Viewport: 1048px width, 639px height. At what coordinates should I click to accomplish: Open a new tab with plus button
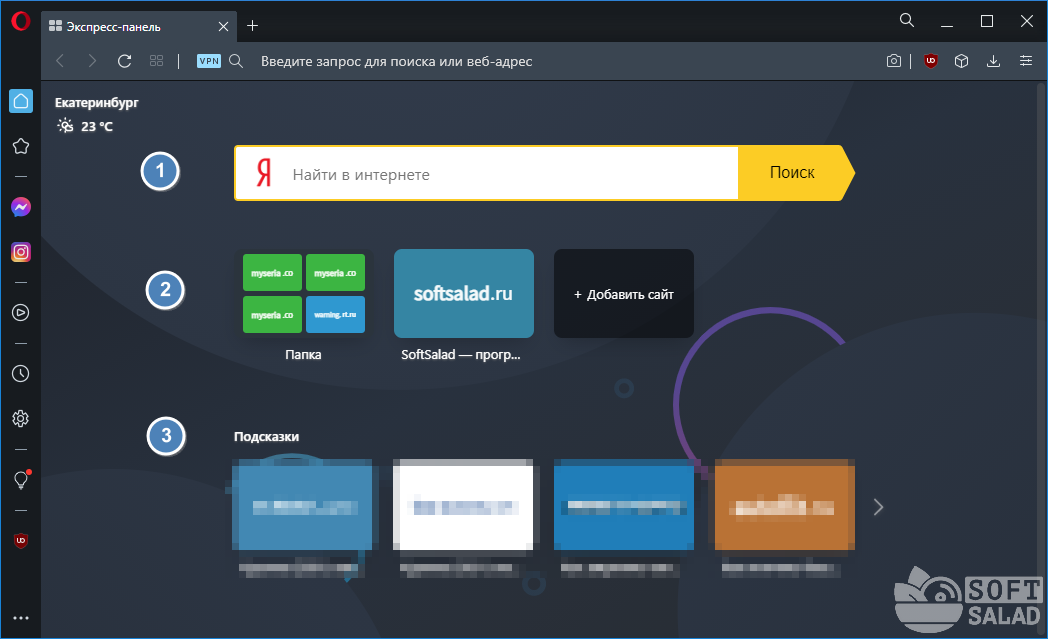pyautogui.click(x=252, y=25)
